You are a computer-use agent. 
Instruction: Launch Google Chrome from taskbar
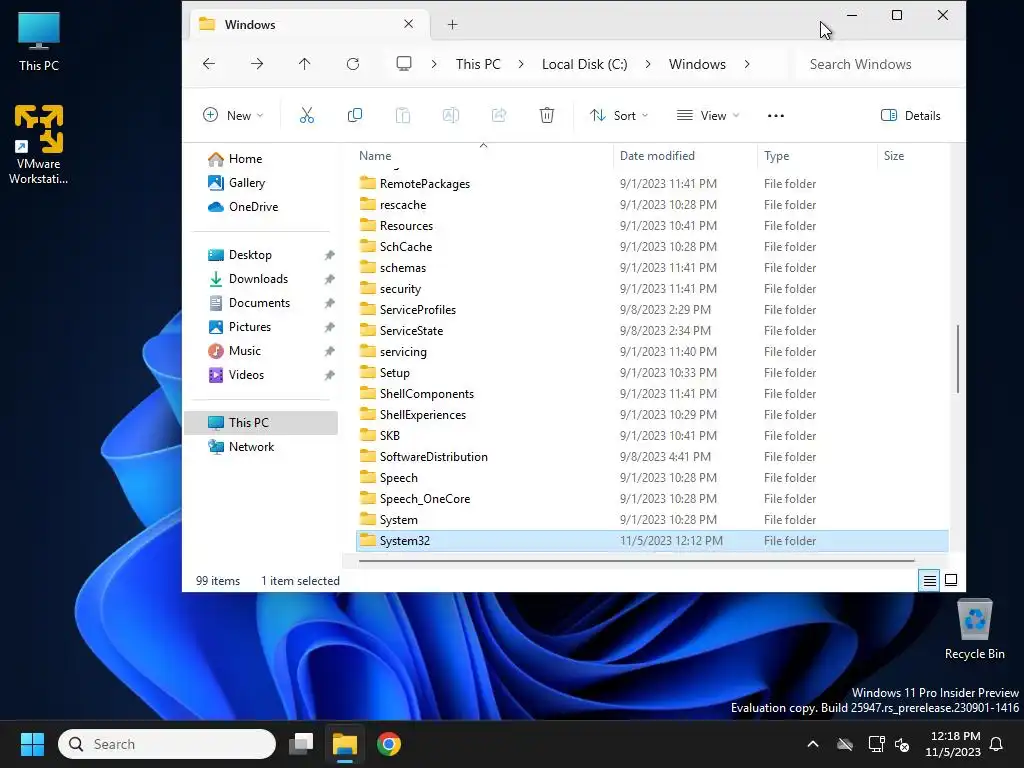389,744
